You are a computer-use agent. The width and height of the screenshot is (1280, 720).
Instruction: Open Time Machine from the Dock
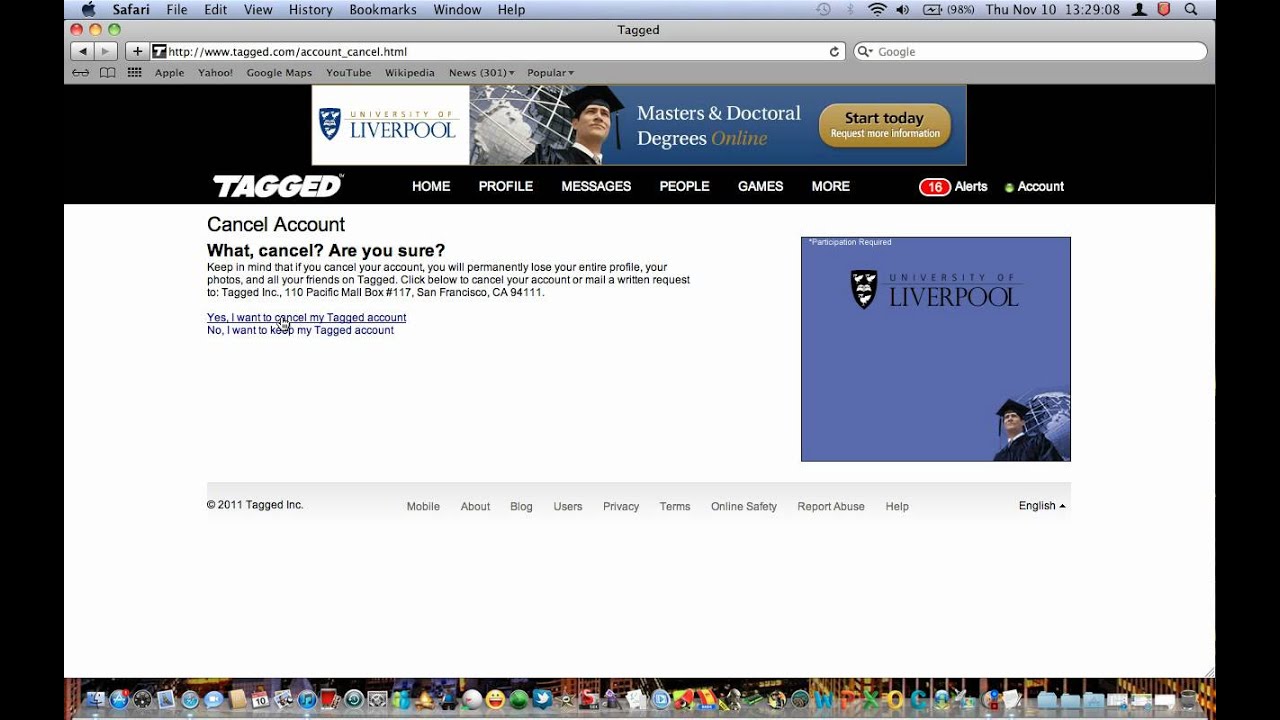tap(354, 700)
